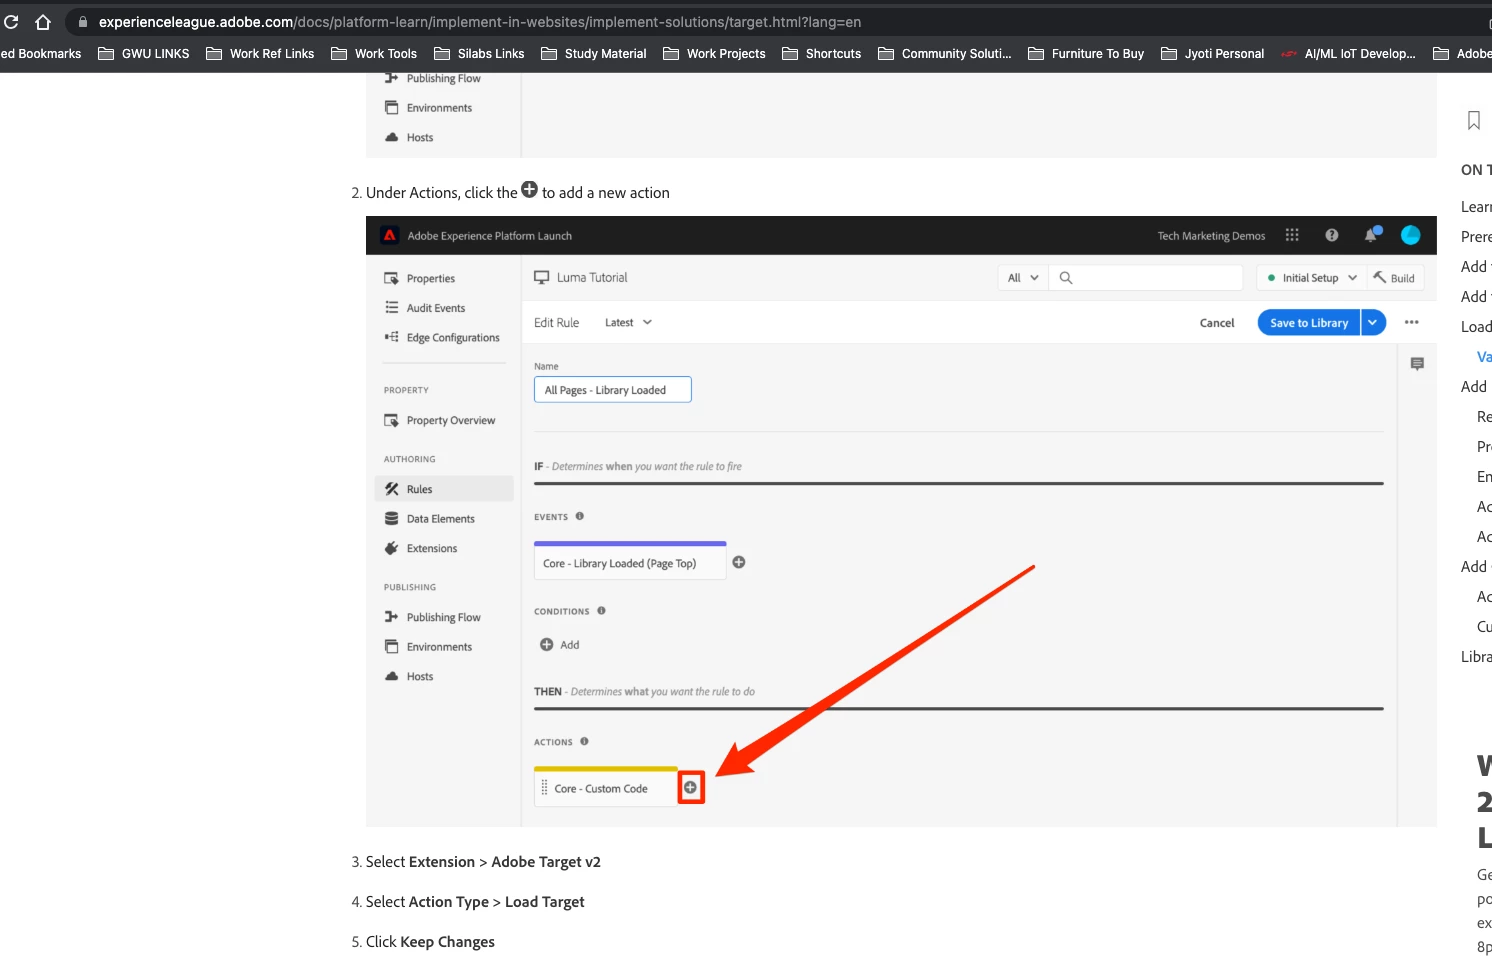The width and height of the screenshot is (1492, 962).
Task: Add a new condition with Add
Action: point(560,645)
